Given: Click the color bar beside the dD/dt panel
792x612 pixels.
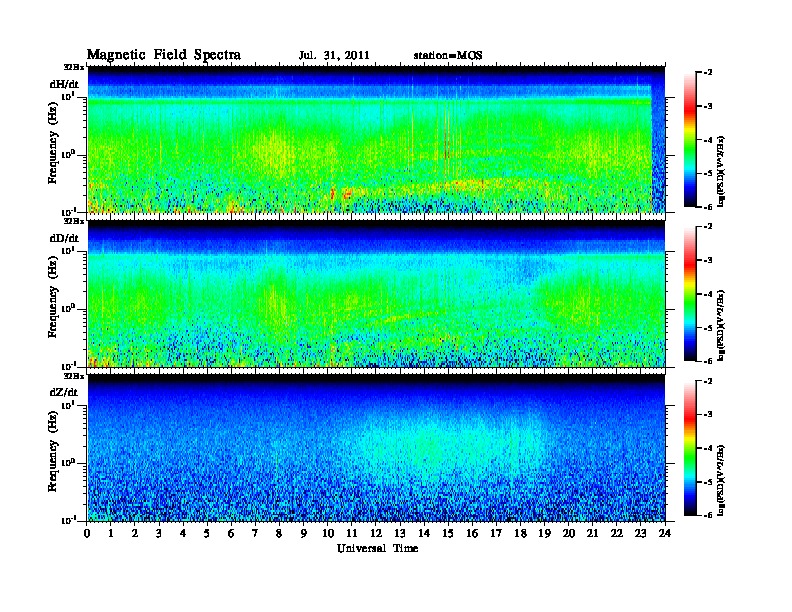Looking at the screenshot, I should coord(690,294).
